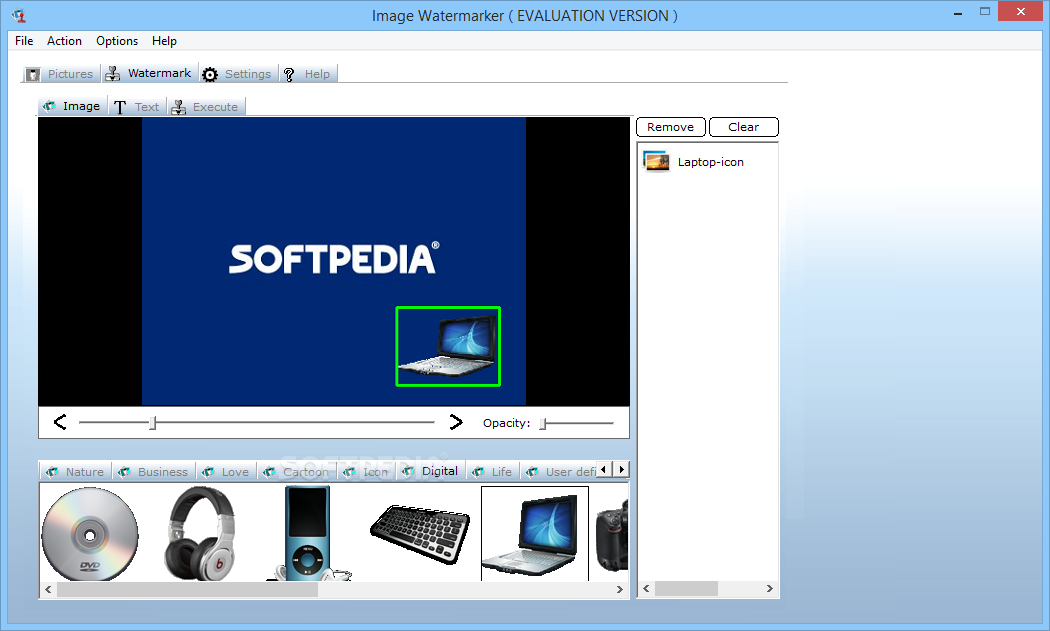Select the Watermark tab
The image size is (1050, 631).
149,73
